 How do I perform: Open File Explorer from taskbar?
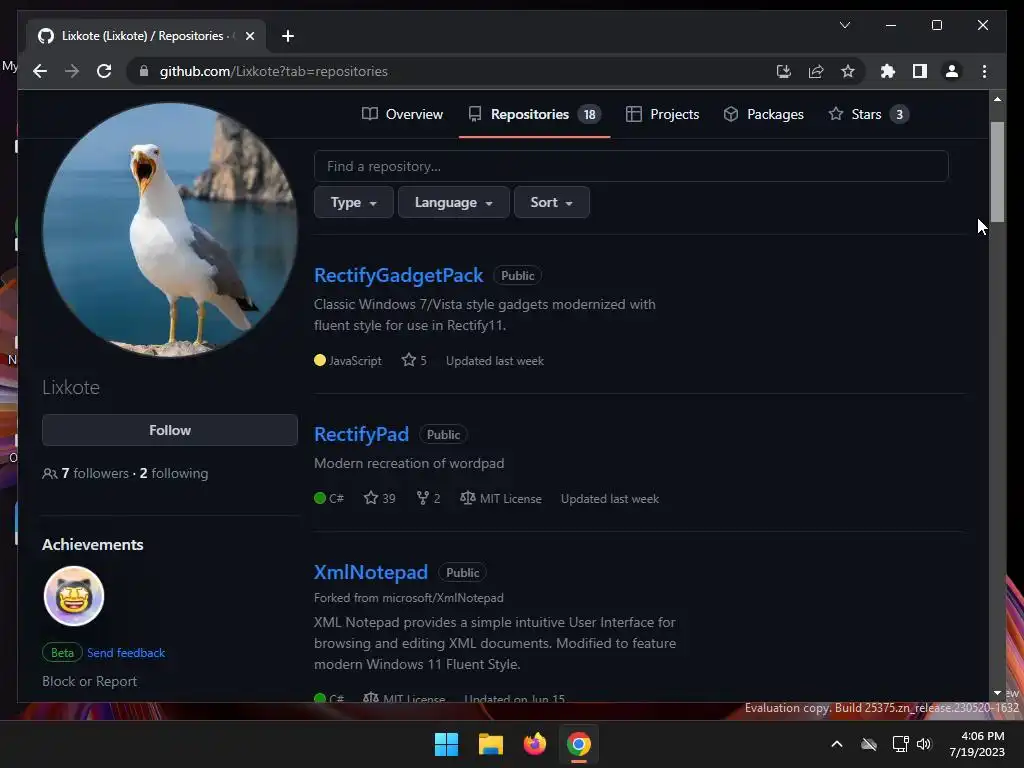pyautogui.click(x=490, y=744)
